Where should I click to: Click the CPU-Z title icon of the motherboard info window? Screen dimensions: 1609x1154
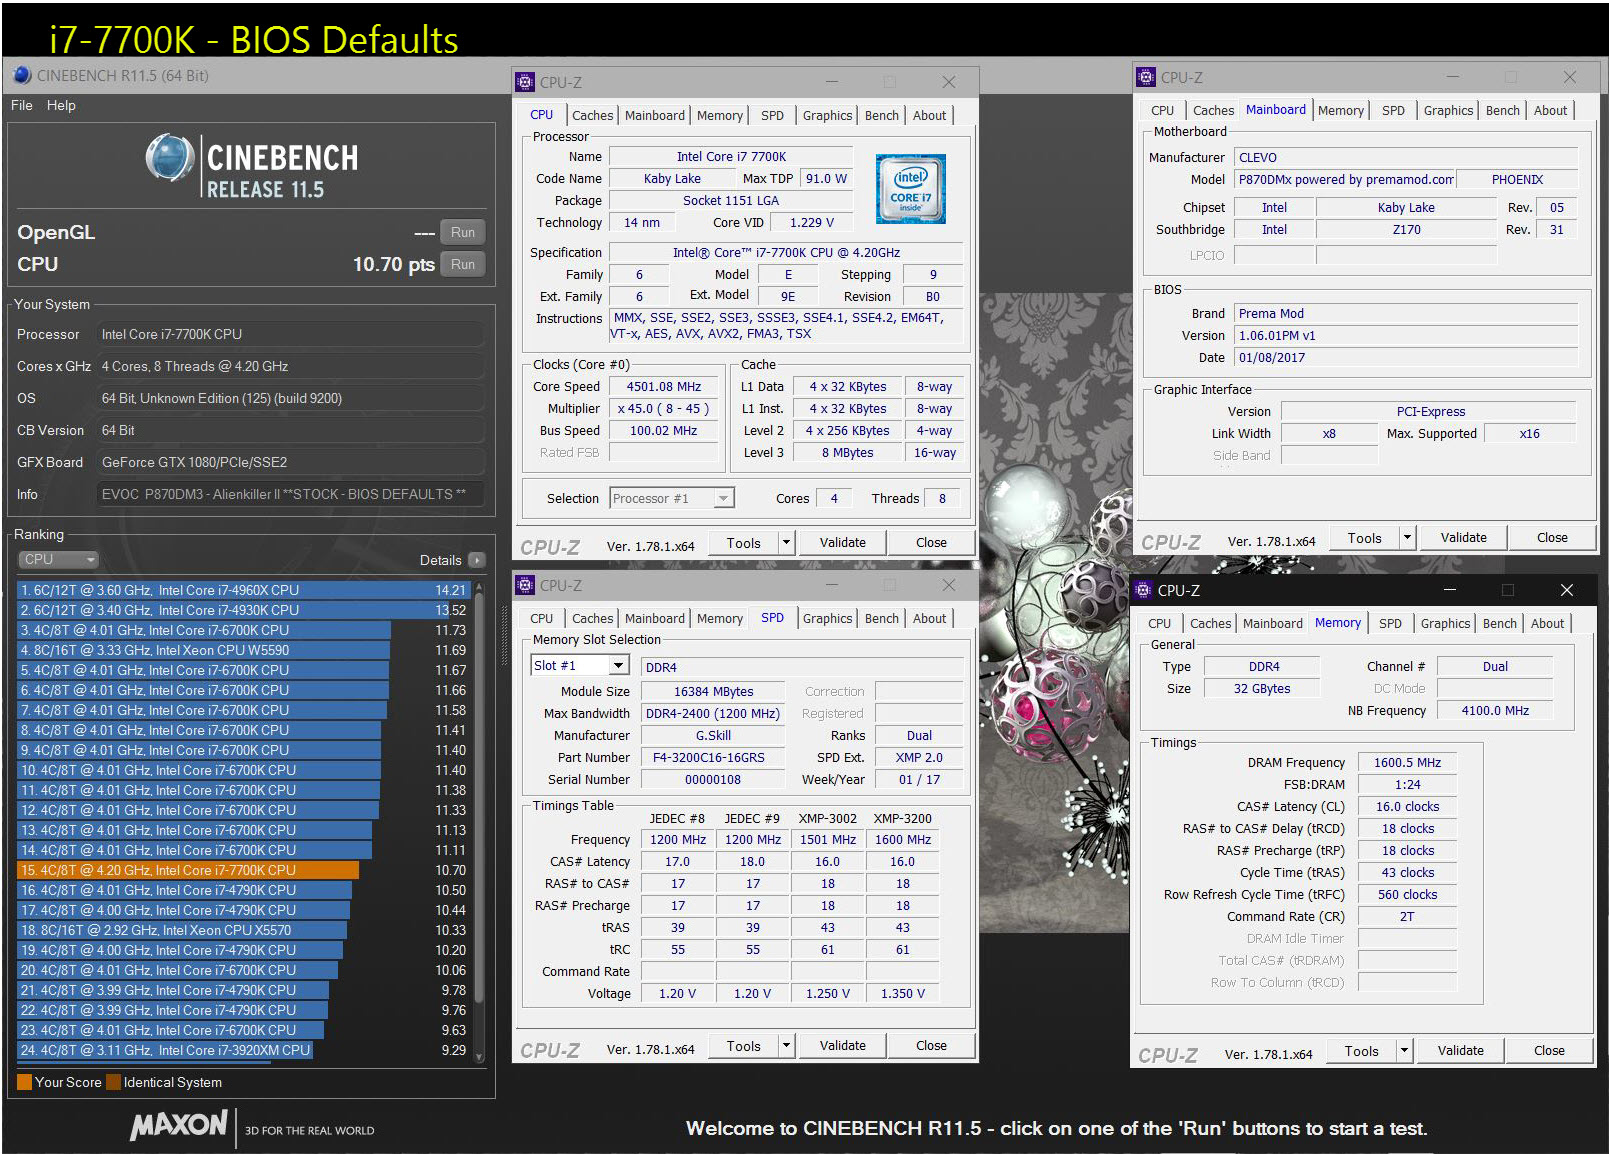(1146, 77)
